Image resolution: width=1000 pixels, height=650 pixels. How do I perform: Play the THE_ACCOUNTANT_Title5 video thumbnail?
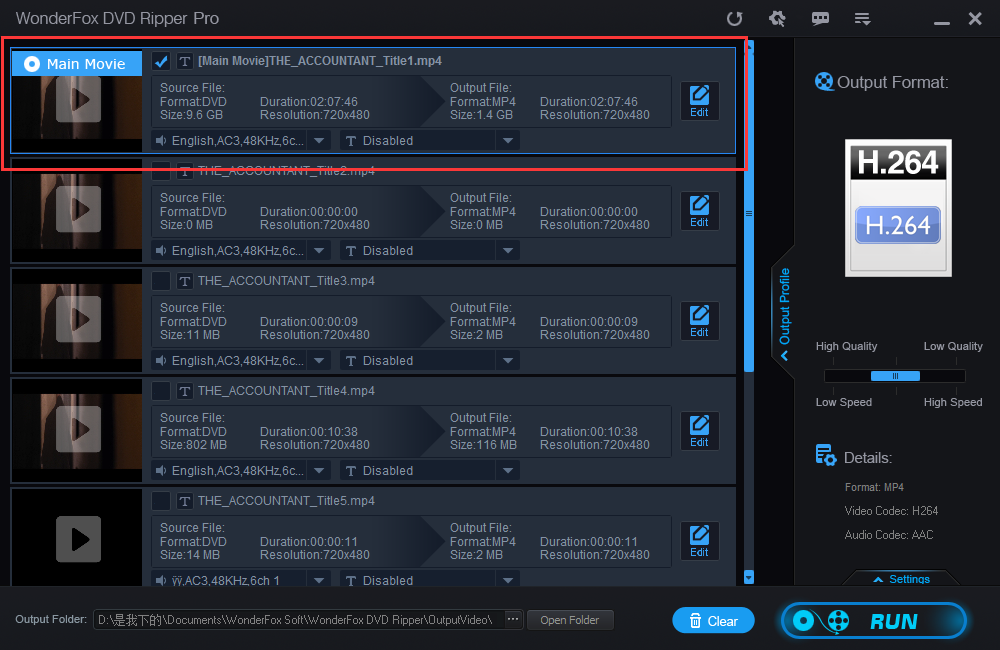(x=78, y=540)
